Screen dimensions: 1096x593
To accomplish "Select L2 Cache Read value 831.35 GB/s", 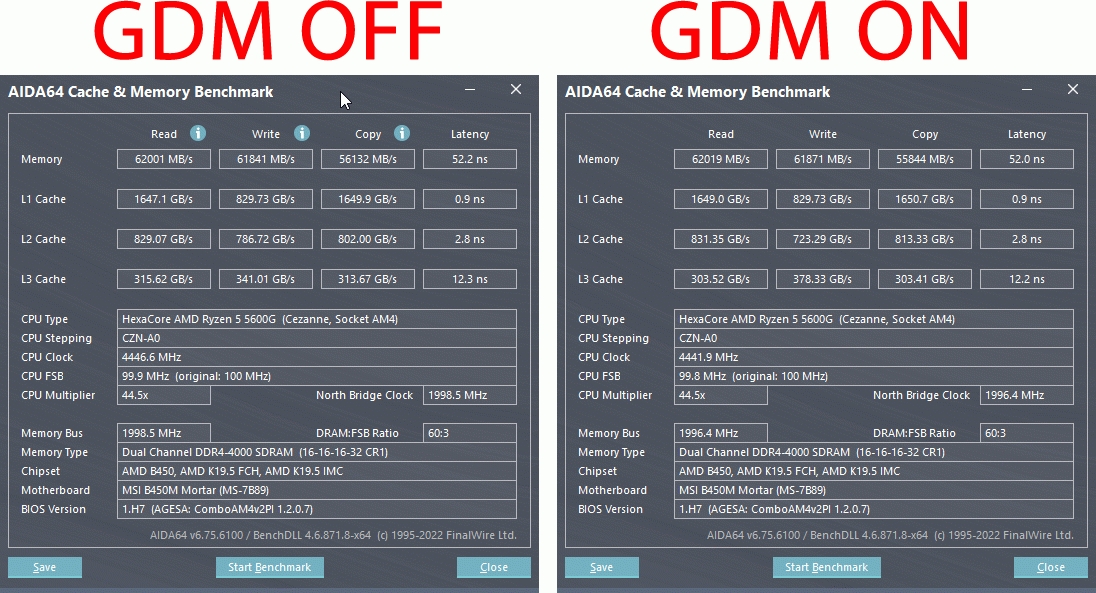I will click(721, 238).
